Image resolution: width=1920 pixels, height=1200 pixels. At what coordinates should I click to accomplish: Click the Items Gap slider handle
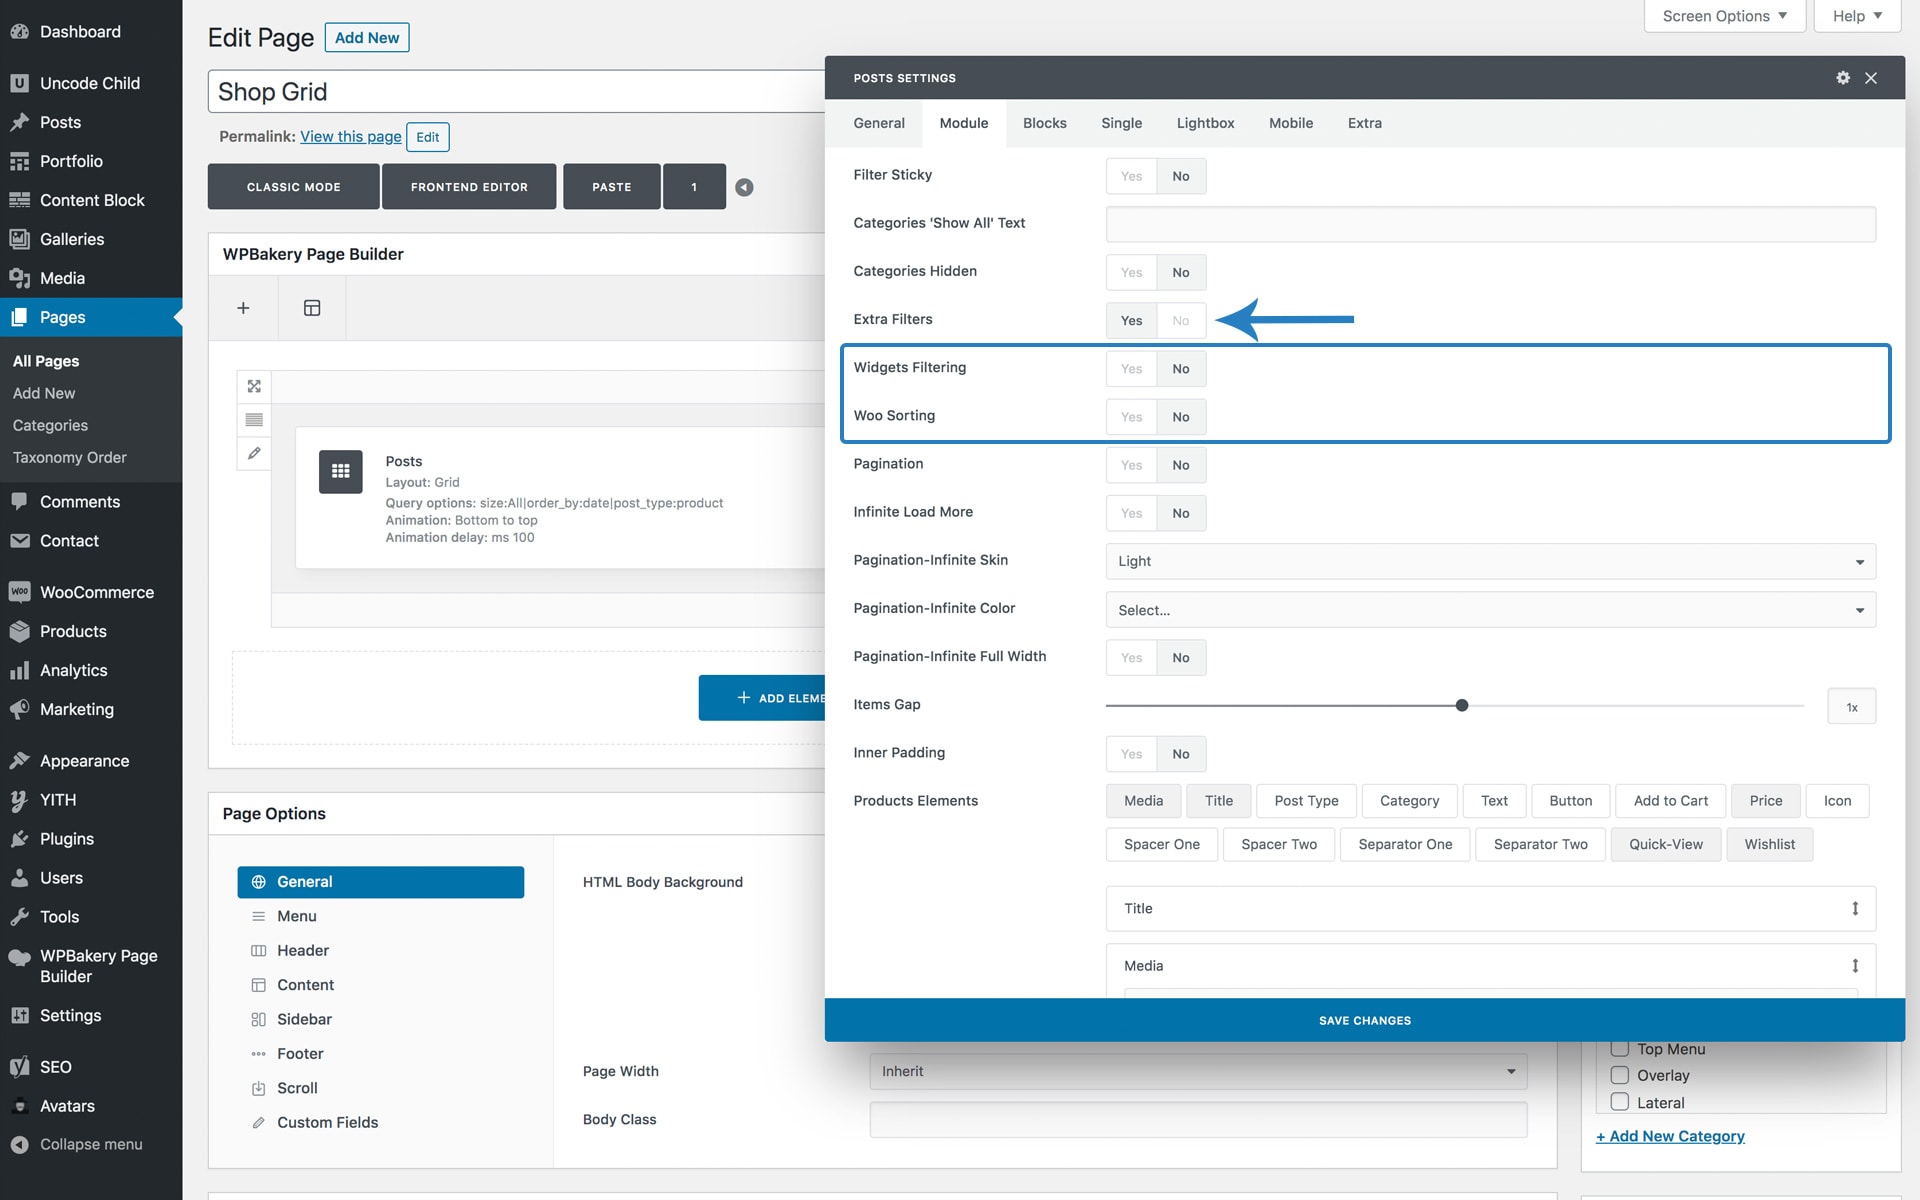pos(1462,706)
